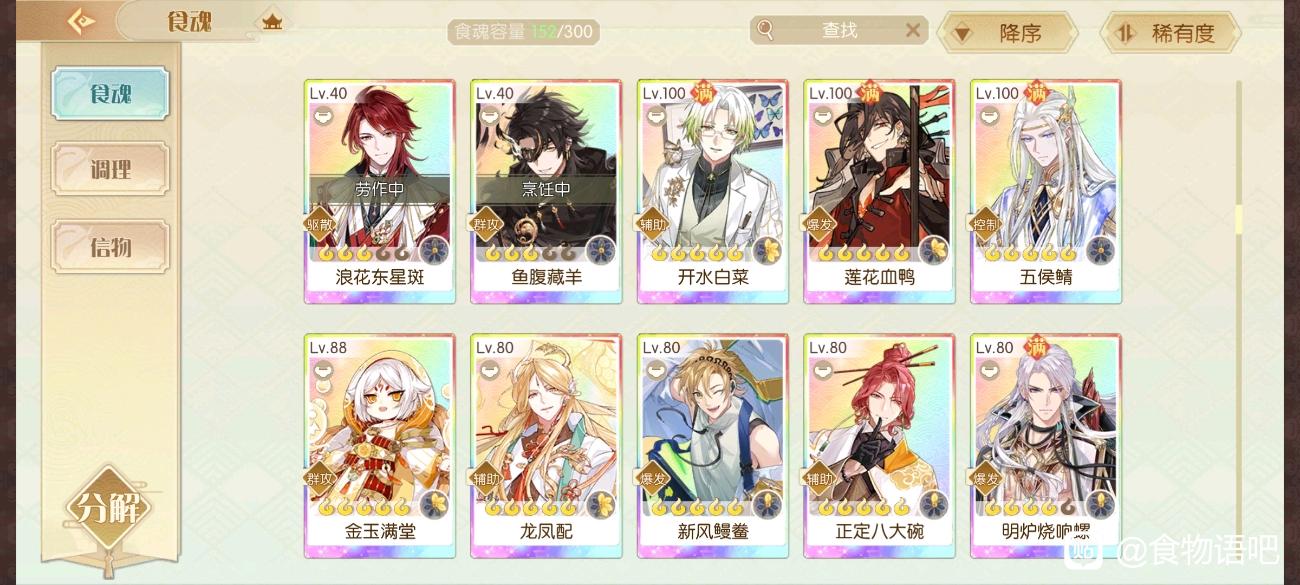Click the vertical scrollbar thumb
The width and height of the screenshot is (1300, 585).
click(x=1238, y=219)
